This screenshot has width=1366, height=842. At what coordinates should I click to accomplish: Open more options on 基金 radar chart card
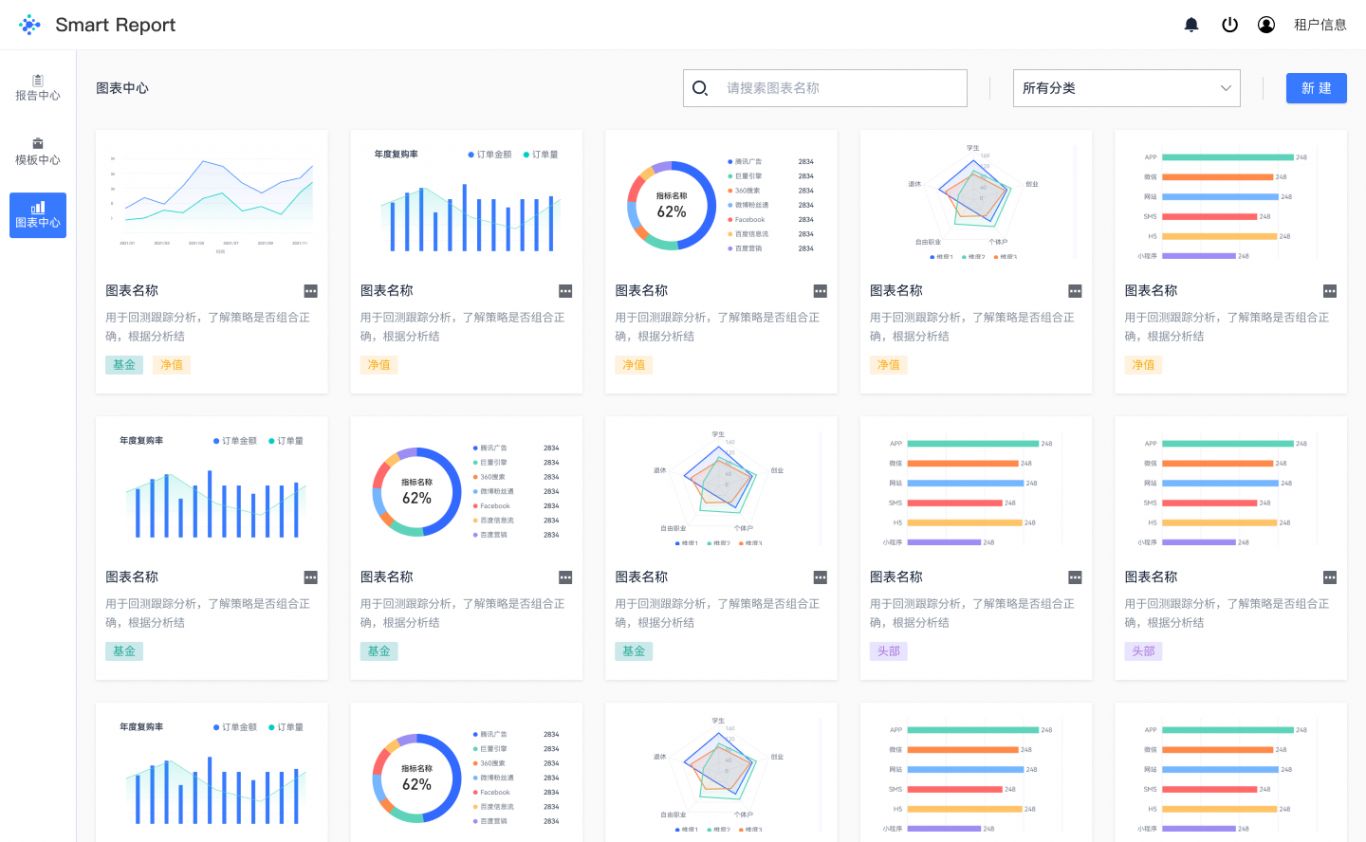pos(820,577)
